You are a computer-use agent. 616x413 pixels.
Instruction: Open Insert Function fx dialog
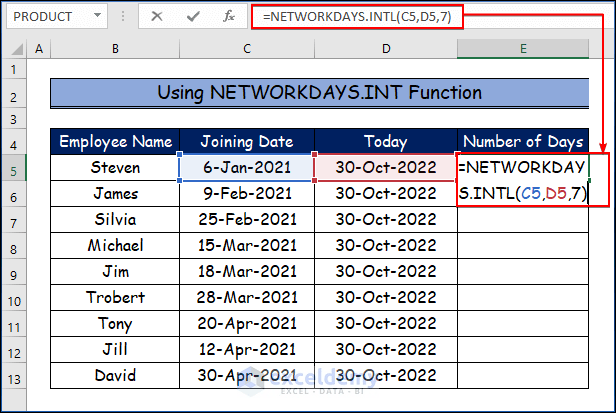(x=229, y=17)
